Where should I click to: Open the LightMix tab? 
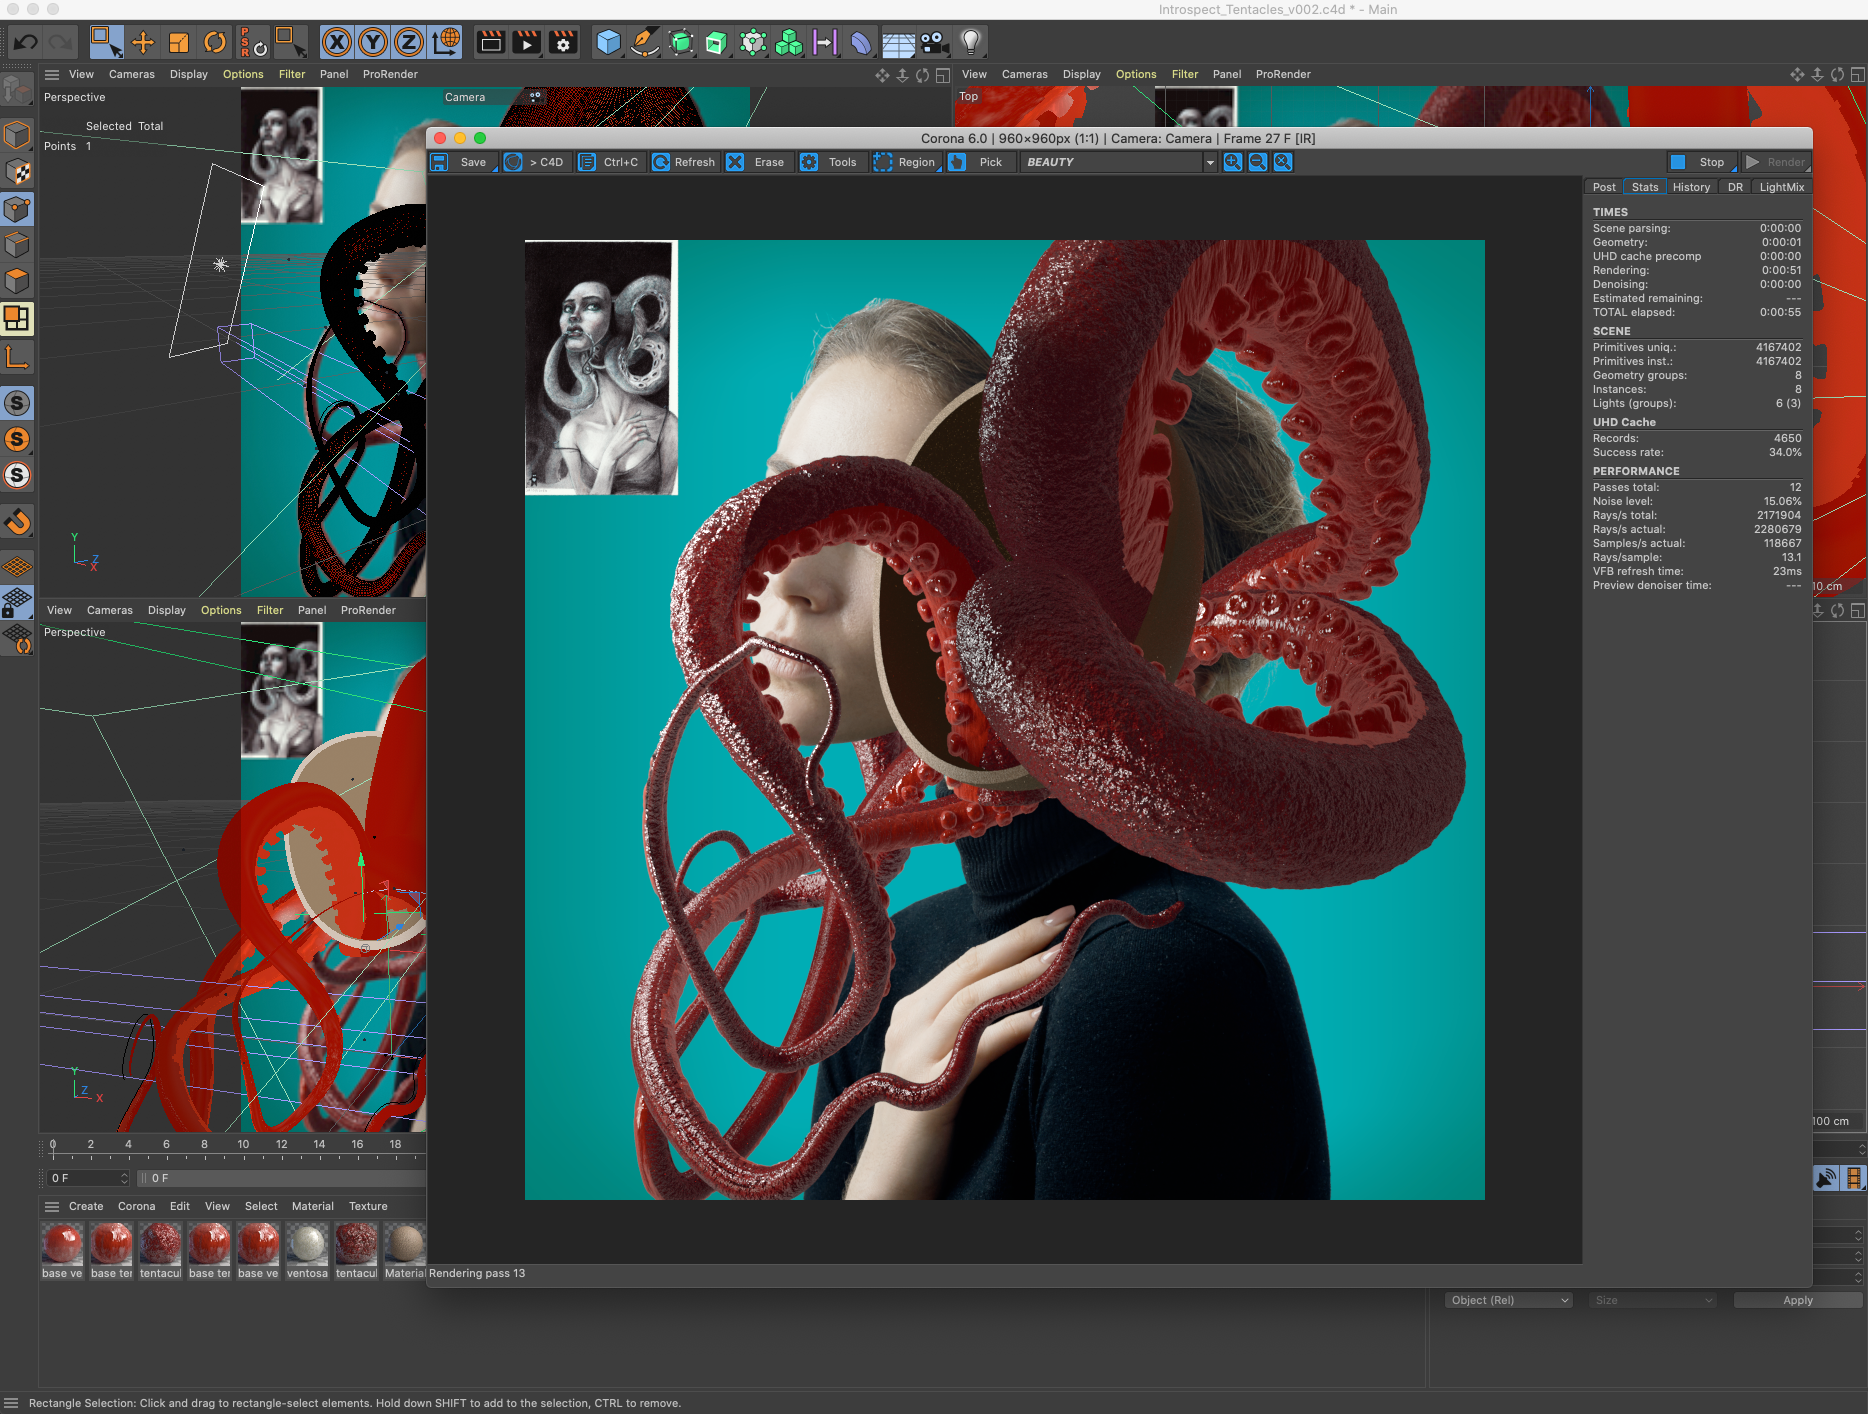pyautogui.click(x=1781, y=187)
